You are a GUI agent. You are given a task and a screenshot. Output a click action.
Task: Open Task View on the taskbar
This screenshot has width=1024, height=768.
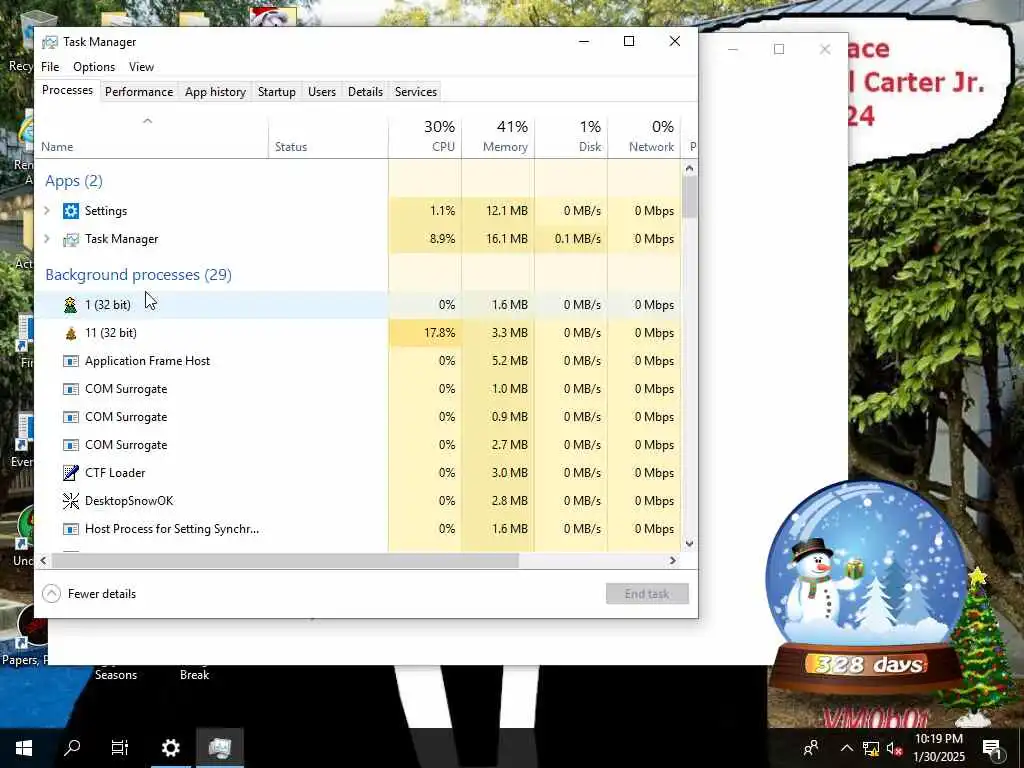tap(120, 748)
